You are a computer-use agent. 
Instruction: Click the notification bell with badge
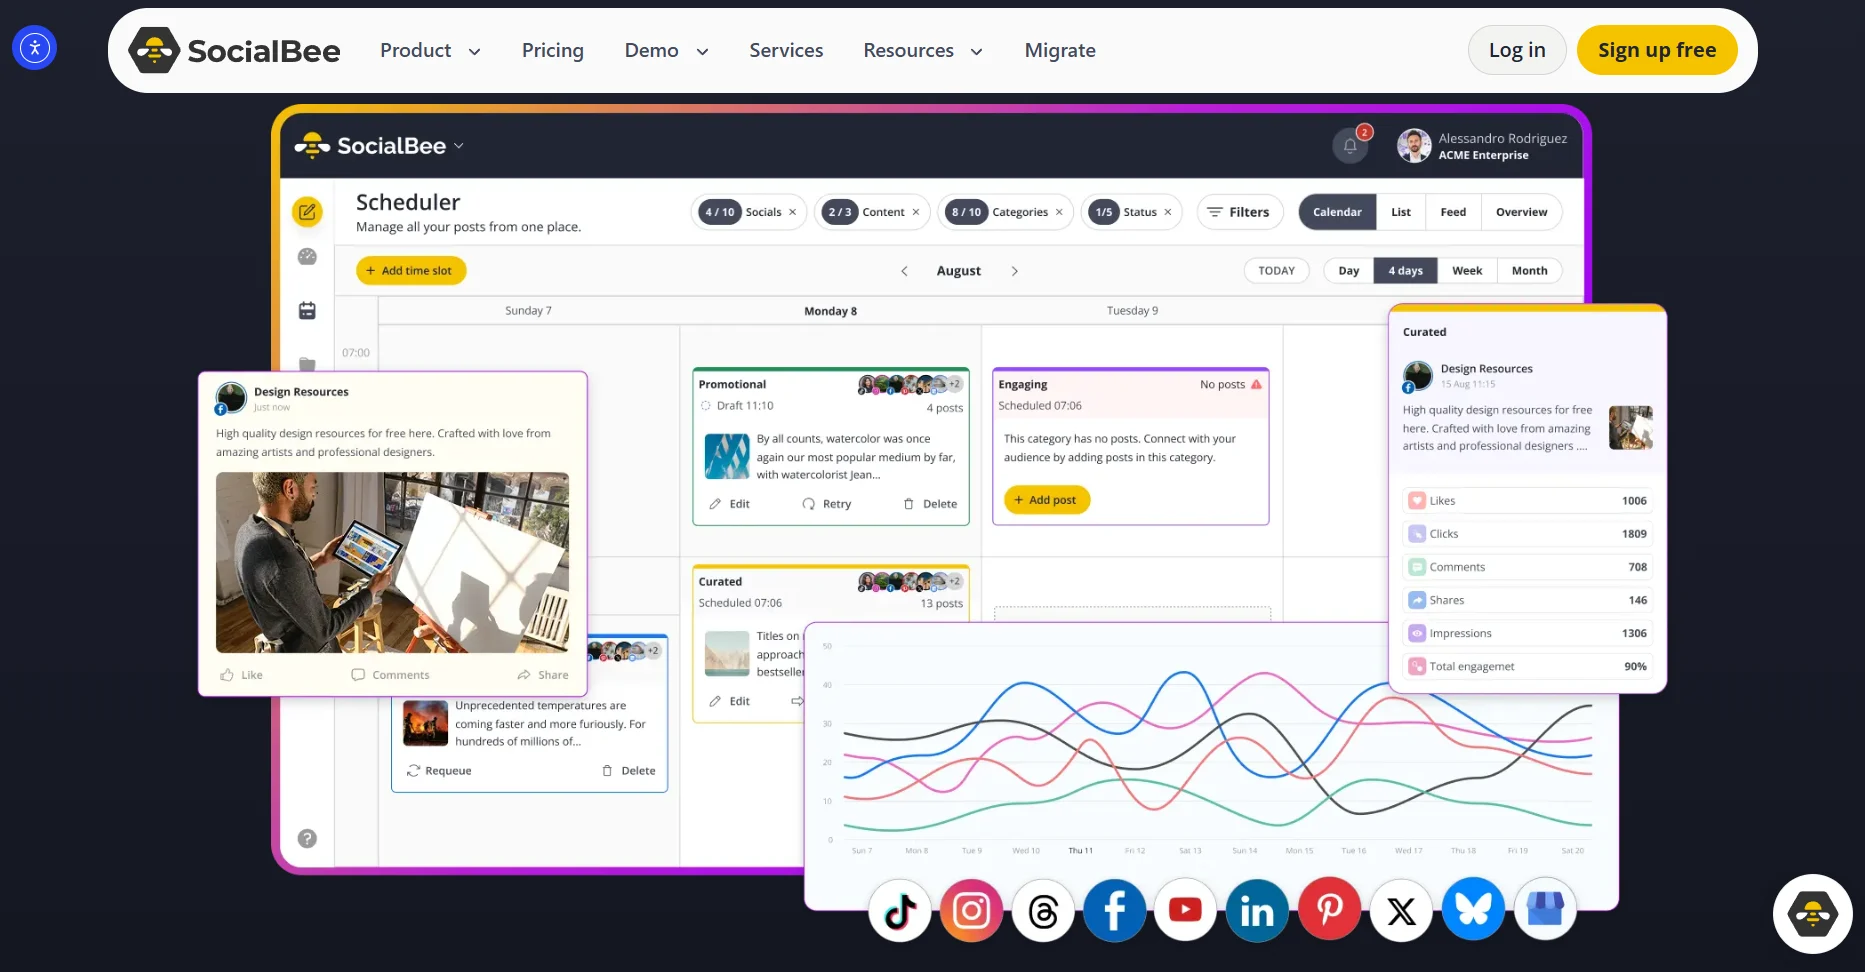[x=1351, y=145]
